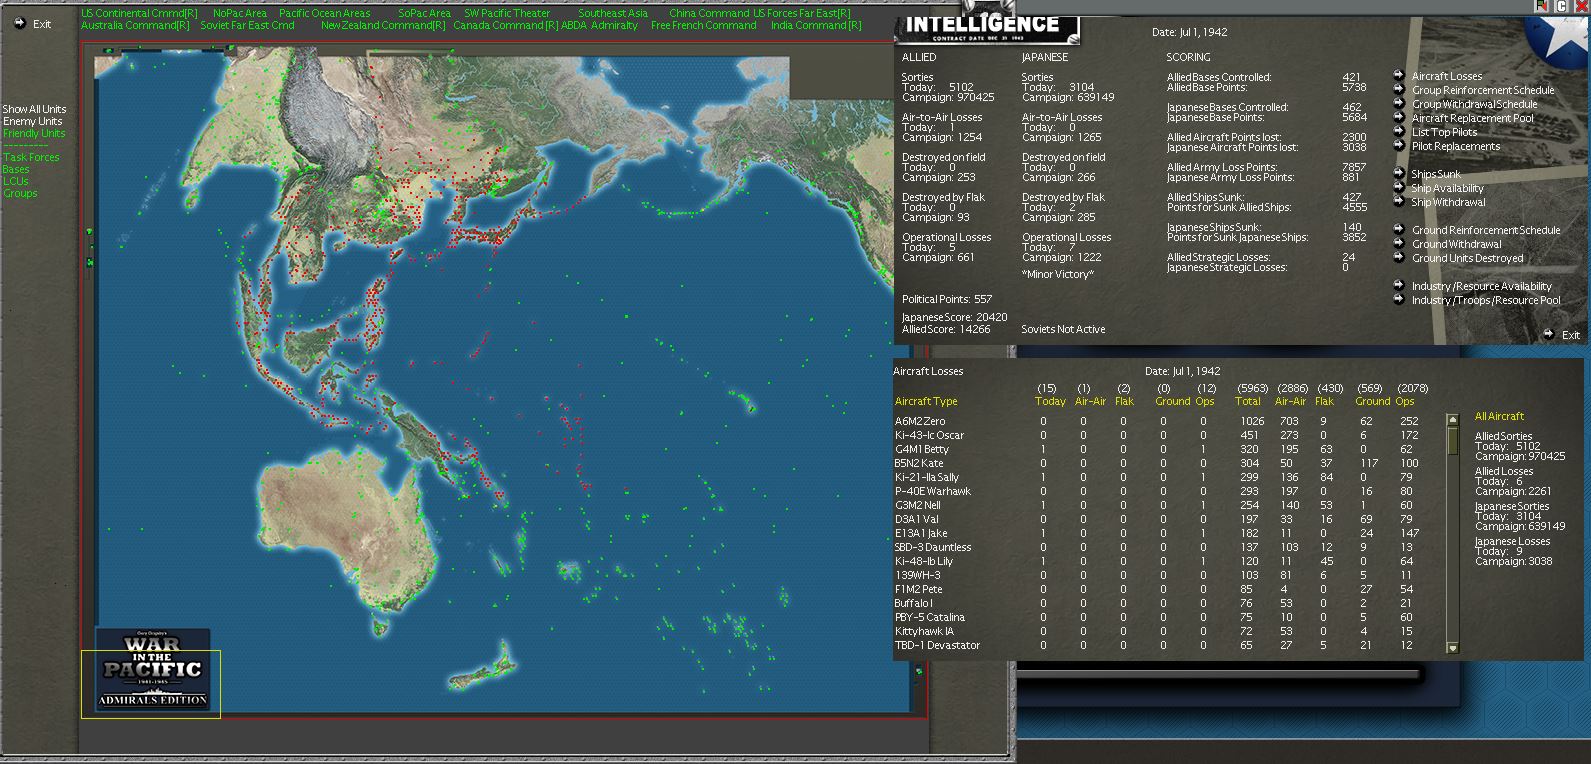Click the arrow icon beside Ships Sunk
Screen dimensions: 1591x764
1398,173
